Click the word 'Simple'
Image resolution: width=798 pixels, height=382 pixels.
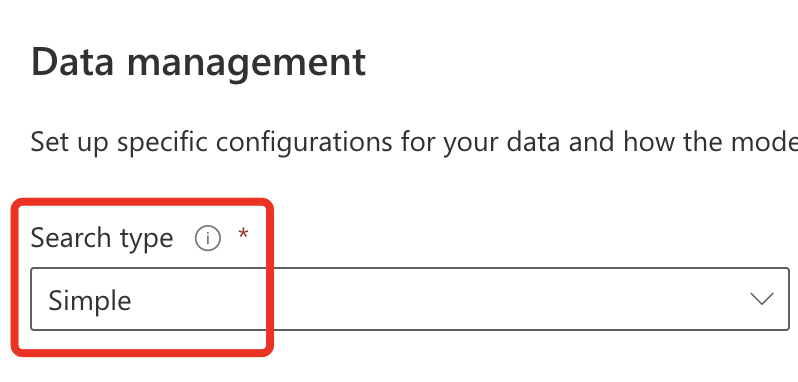pyautogui.click(x=90, y=301)
